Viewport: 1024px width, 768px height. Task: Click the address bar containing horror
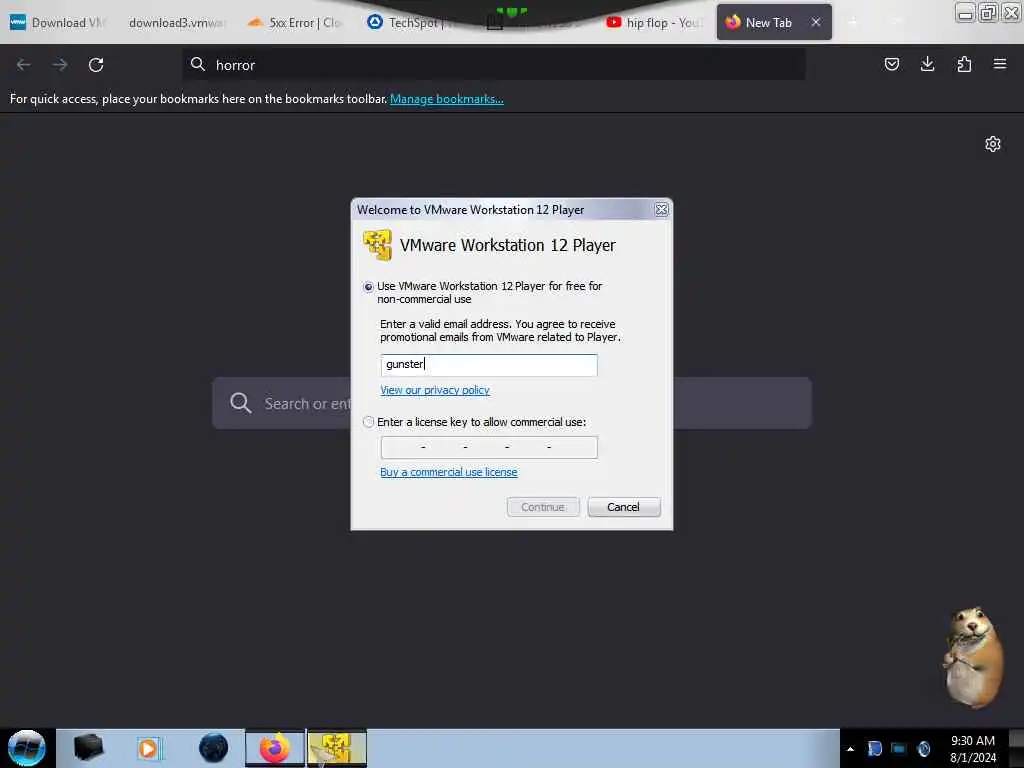pos(493,65)
